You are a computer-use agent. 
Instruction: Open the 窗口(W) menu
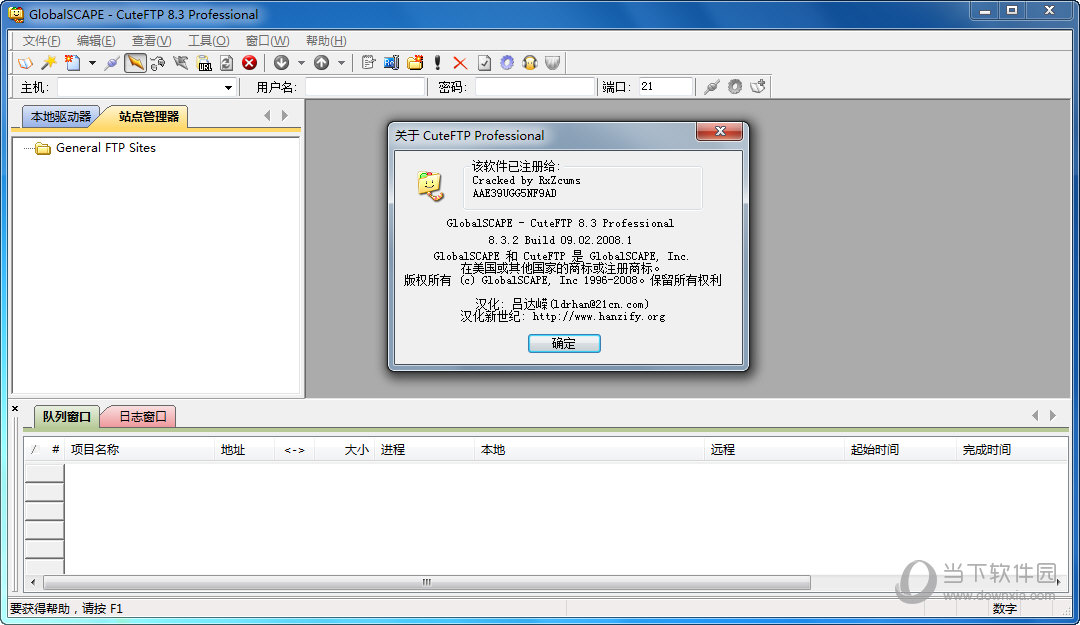[x=267, y=41]
